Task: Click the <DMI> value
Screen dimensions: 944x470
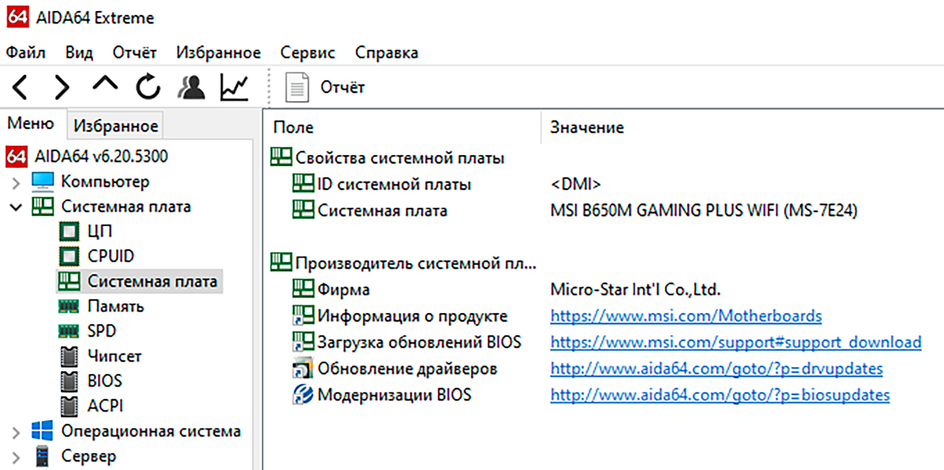Action: click(576, 185)
